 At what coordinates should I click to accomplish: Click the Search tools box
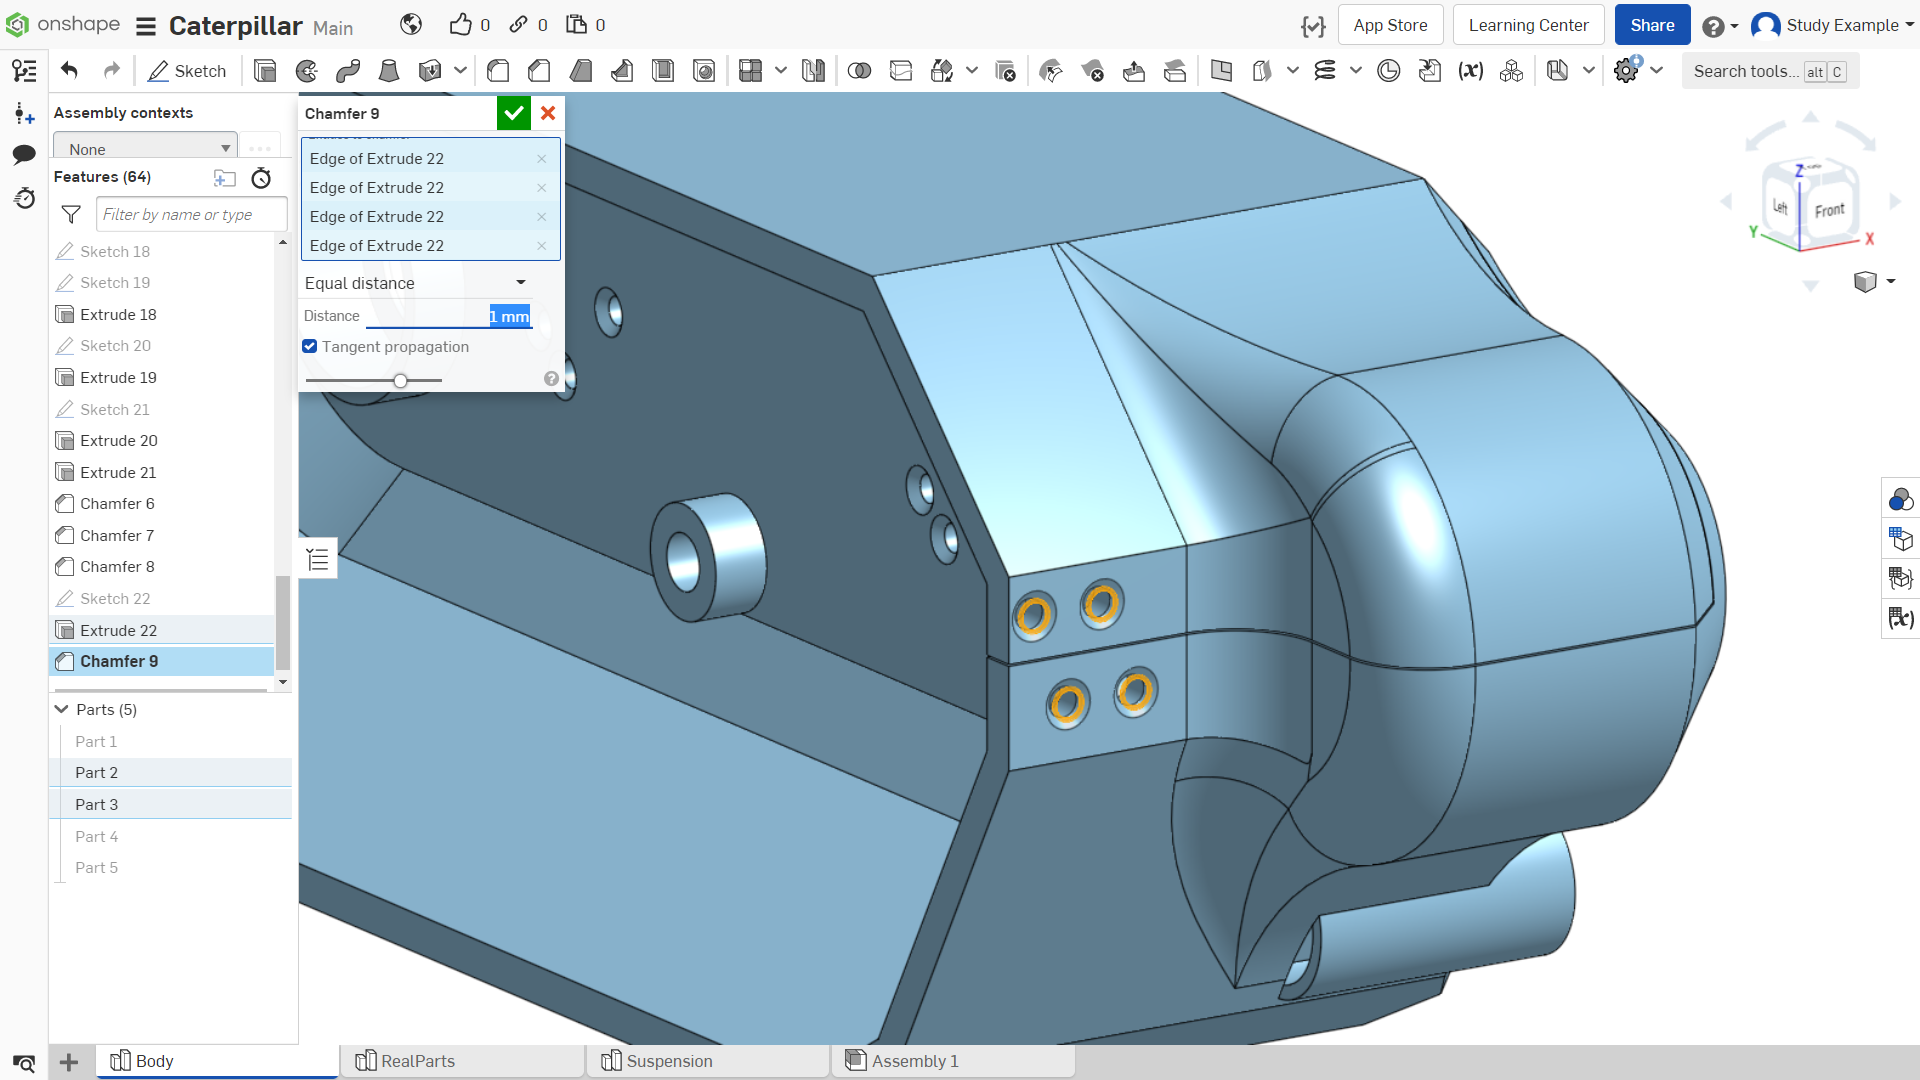[x=1770, y=71]
